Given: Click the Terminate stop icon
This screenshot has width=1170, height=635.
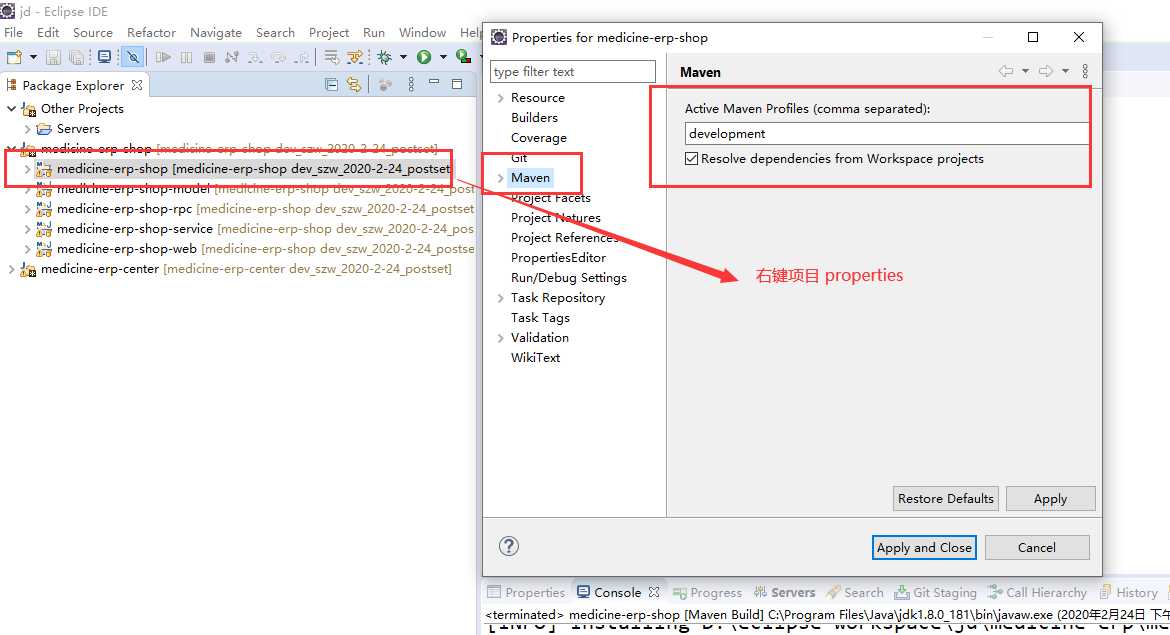Looking at the screenshot, I should click(x=209, y=57).
